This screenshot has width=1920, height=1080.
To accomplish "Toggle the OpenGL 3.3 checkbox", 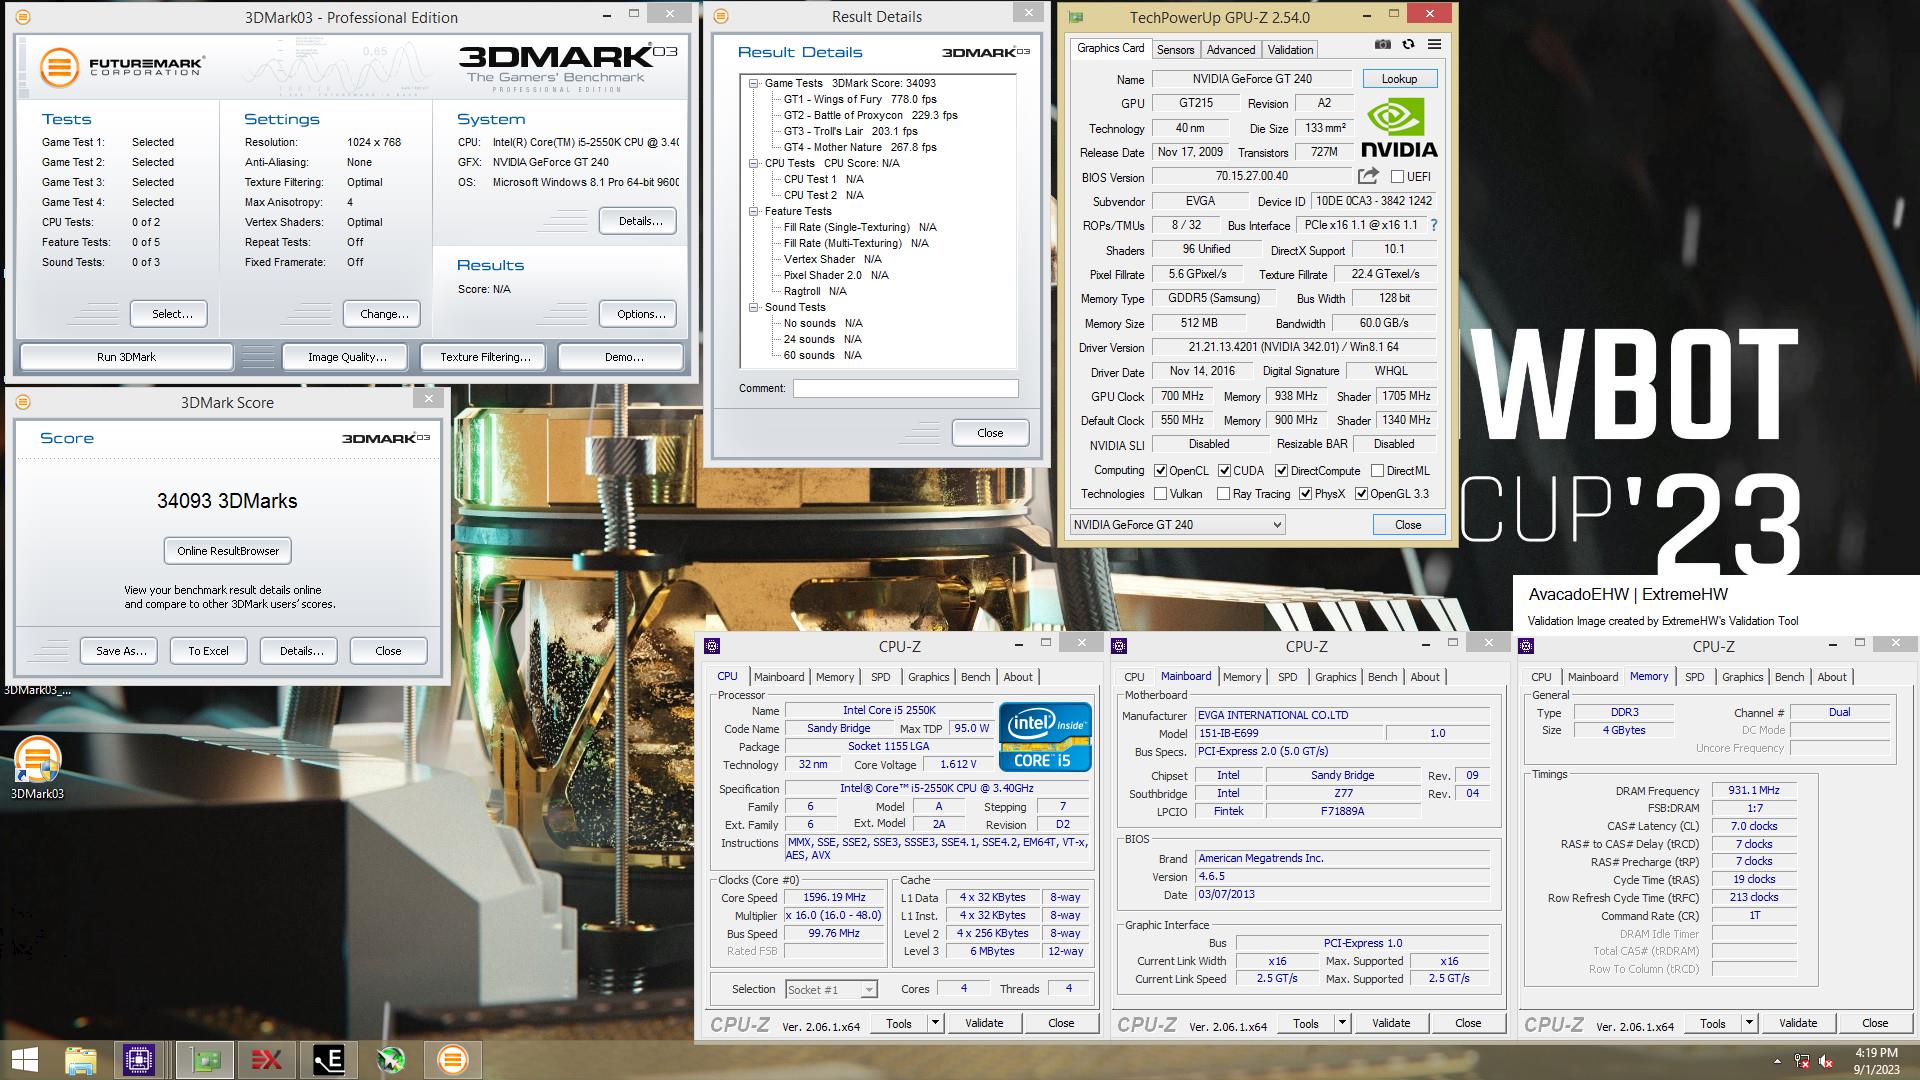I will coord(1361,493).
